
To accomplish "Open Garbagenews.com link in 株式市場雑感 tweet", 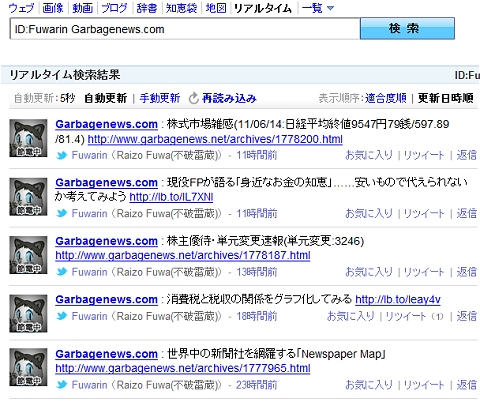I will [x=106, y=124].
